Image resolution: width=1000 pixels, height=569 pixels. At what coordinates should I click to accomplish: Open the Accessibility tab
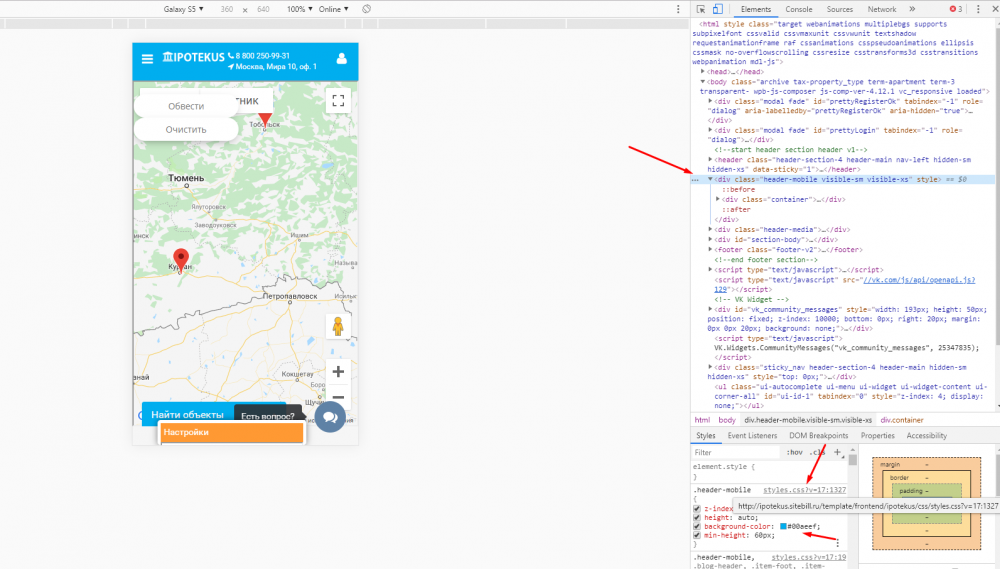(927, 436)
